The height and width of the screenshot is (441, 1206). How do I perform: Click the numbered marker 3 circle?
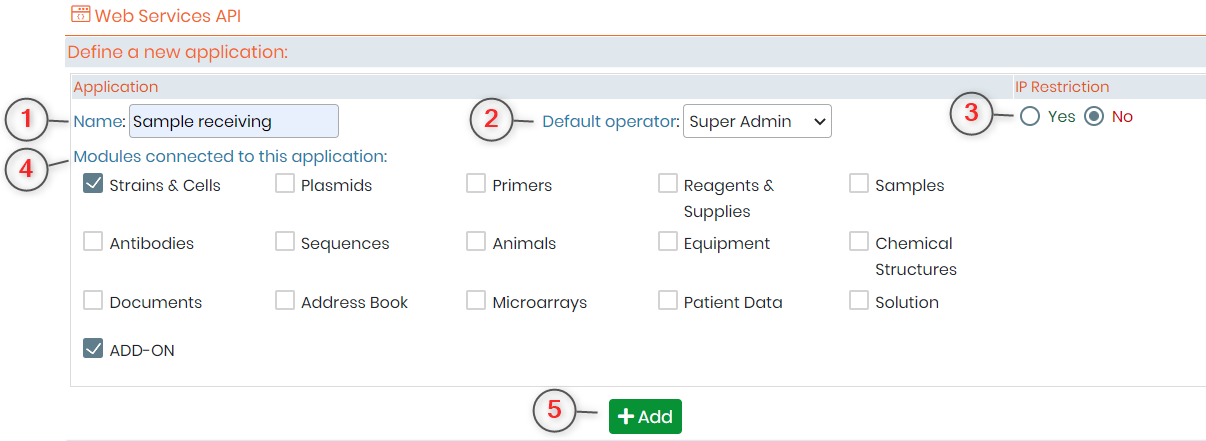point(971,113)
